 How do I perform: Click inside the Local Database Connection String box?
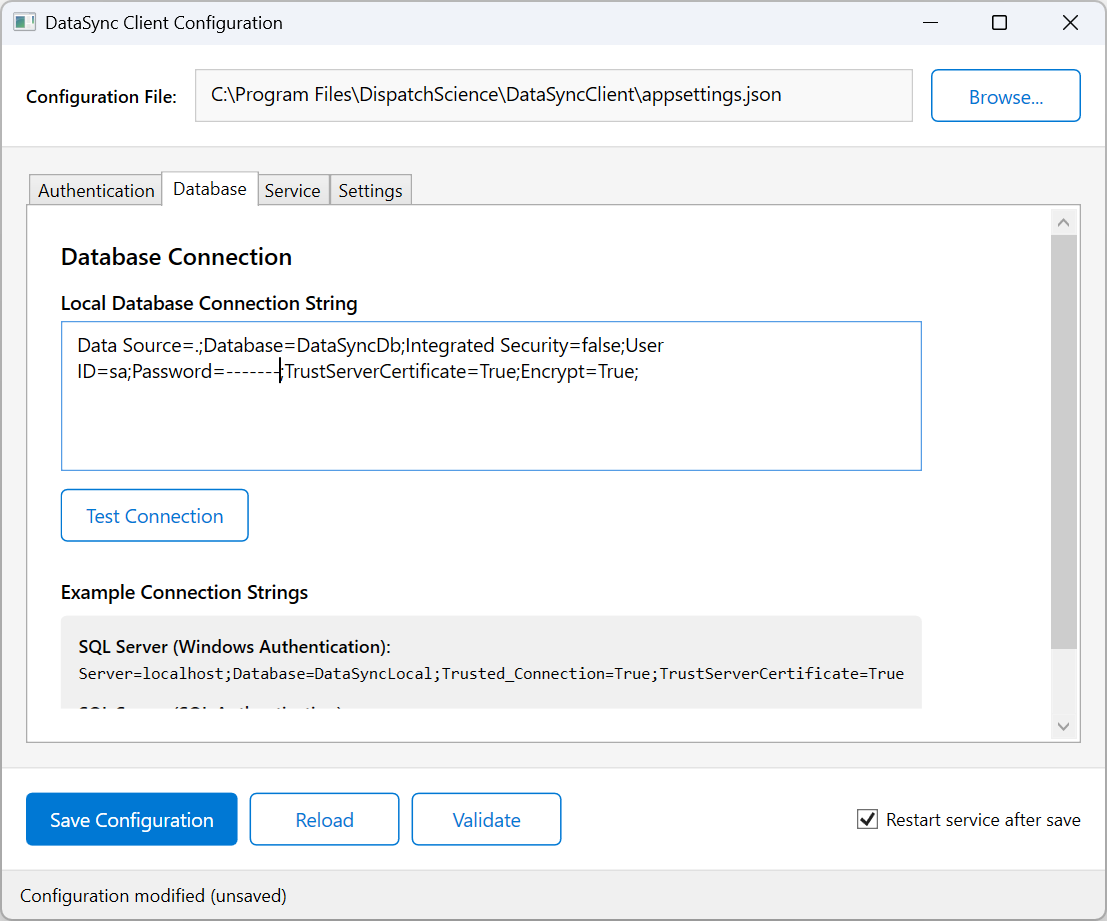[490, 395]
